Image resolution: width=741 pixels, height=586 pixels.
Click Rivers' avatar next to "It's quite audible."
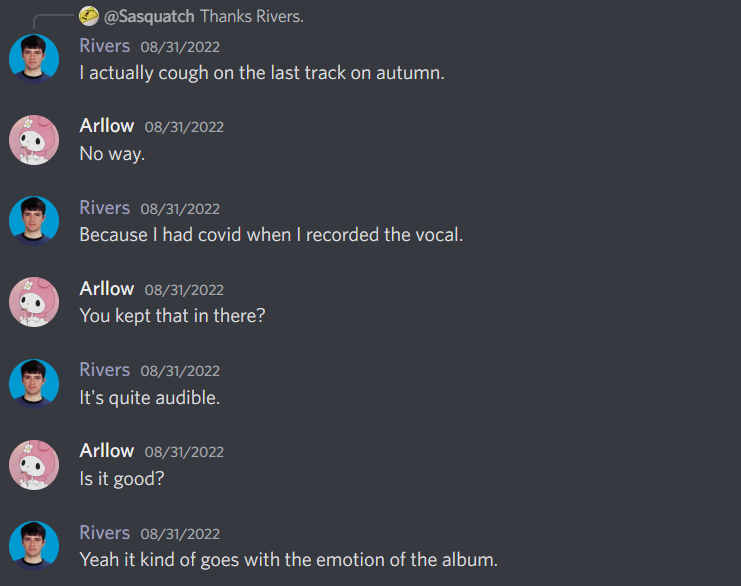[34, 382]
